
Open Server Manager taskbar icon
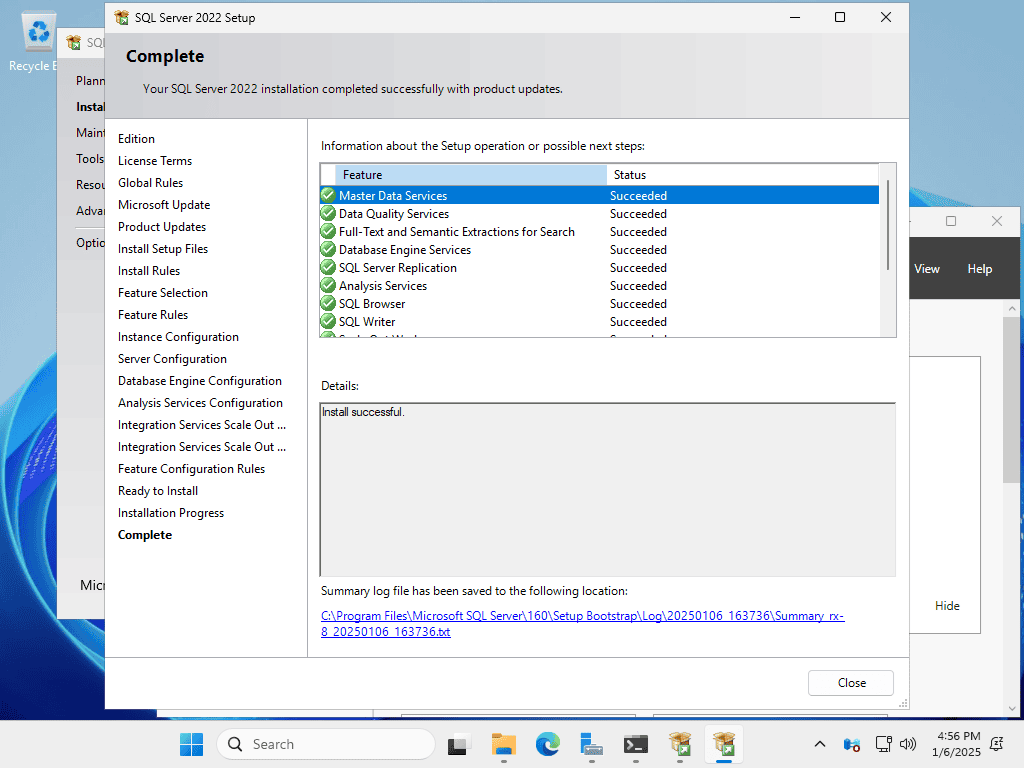tap(592, 744)
